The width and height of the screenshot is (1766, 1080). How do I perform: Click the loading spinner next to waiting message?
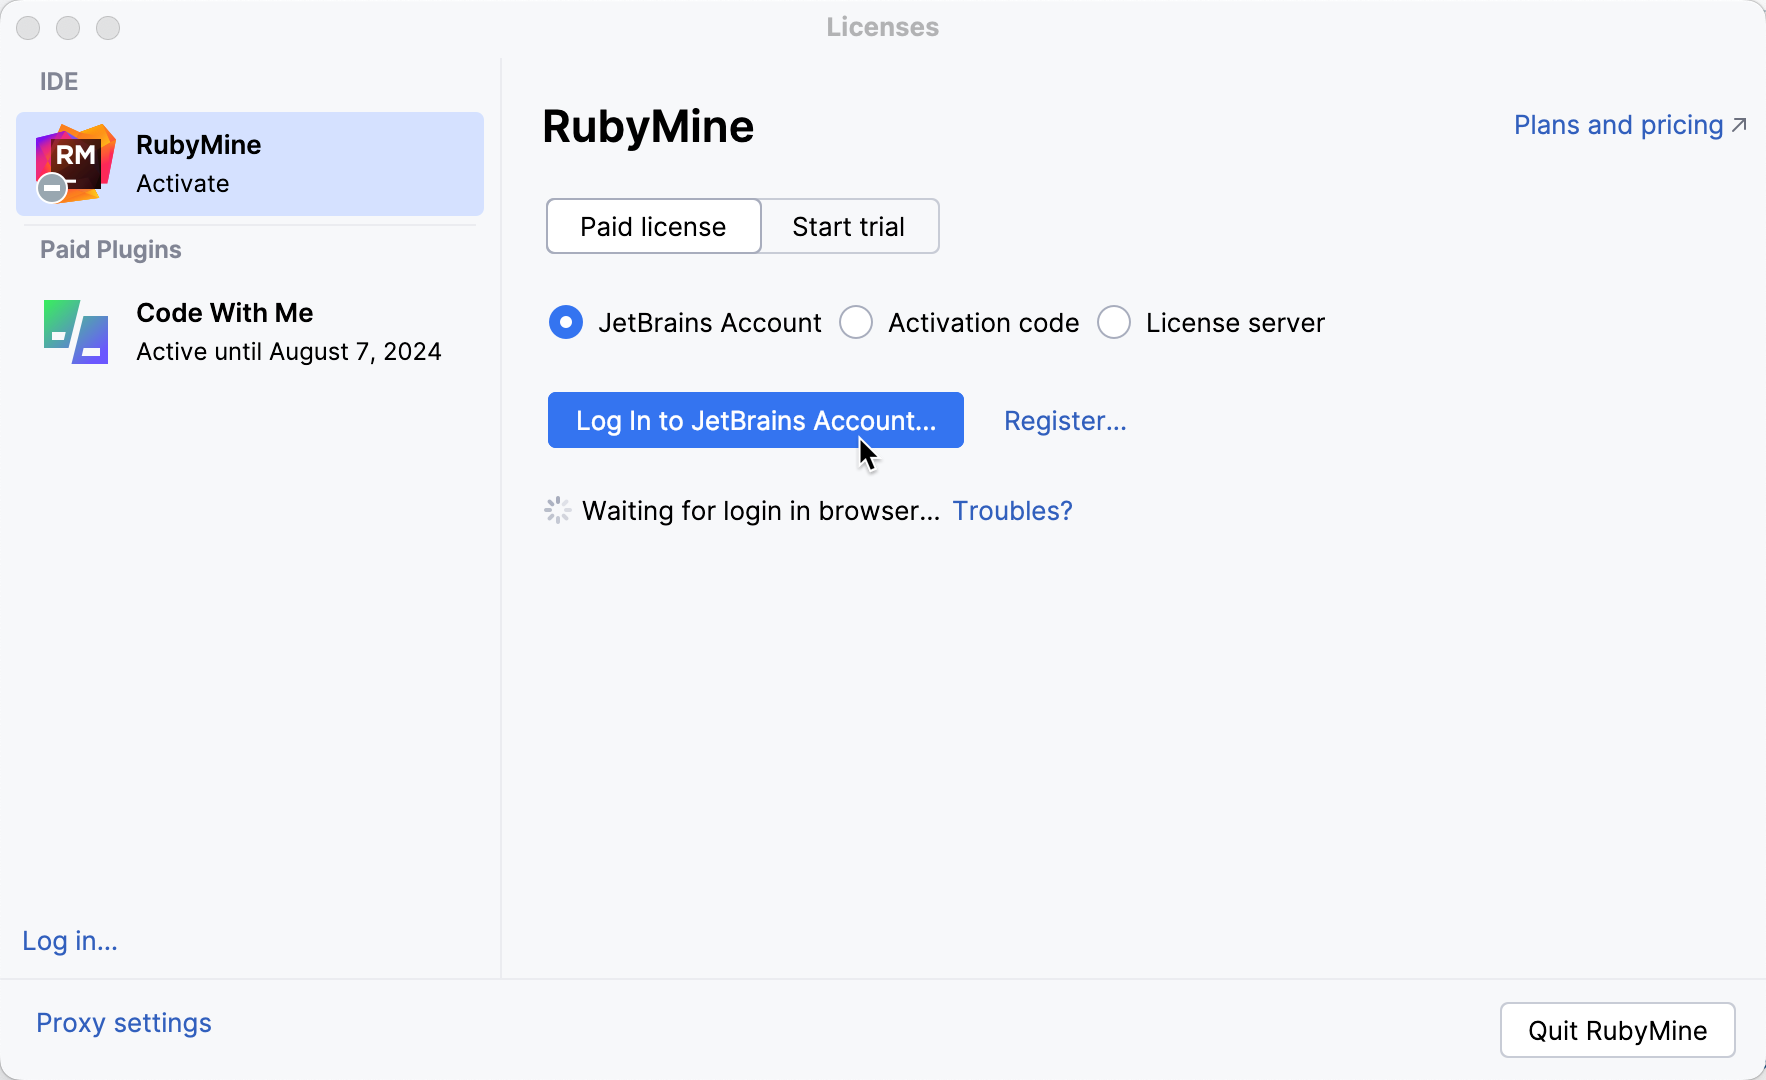point(557,510)
